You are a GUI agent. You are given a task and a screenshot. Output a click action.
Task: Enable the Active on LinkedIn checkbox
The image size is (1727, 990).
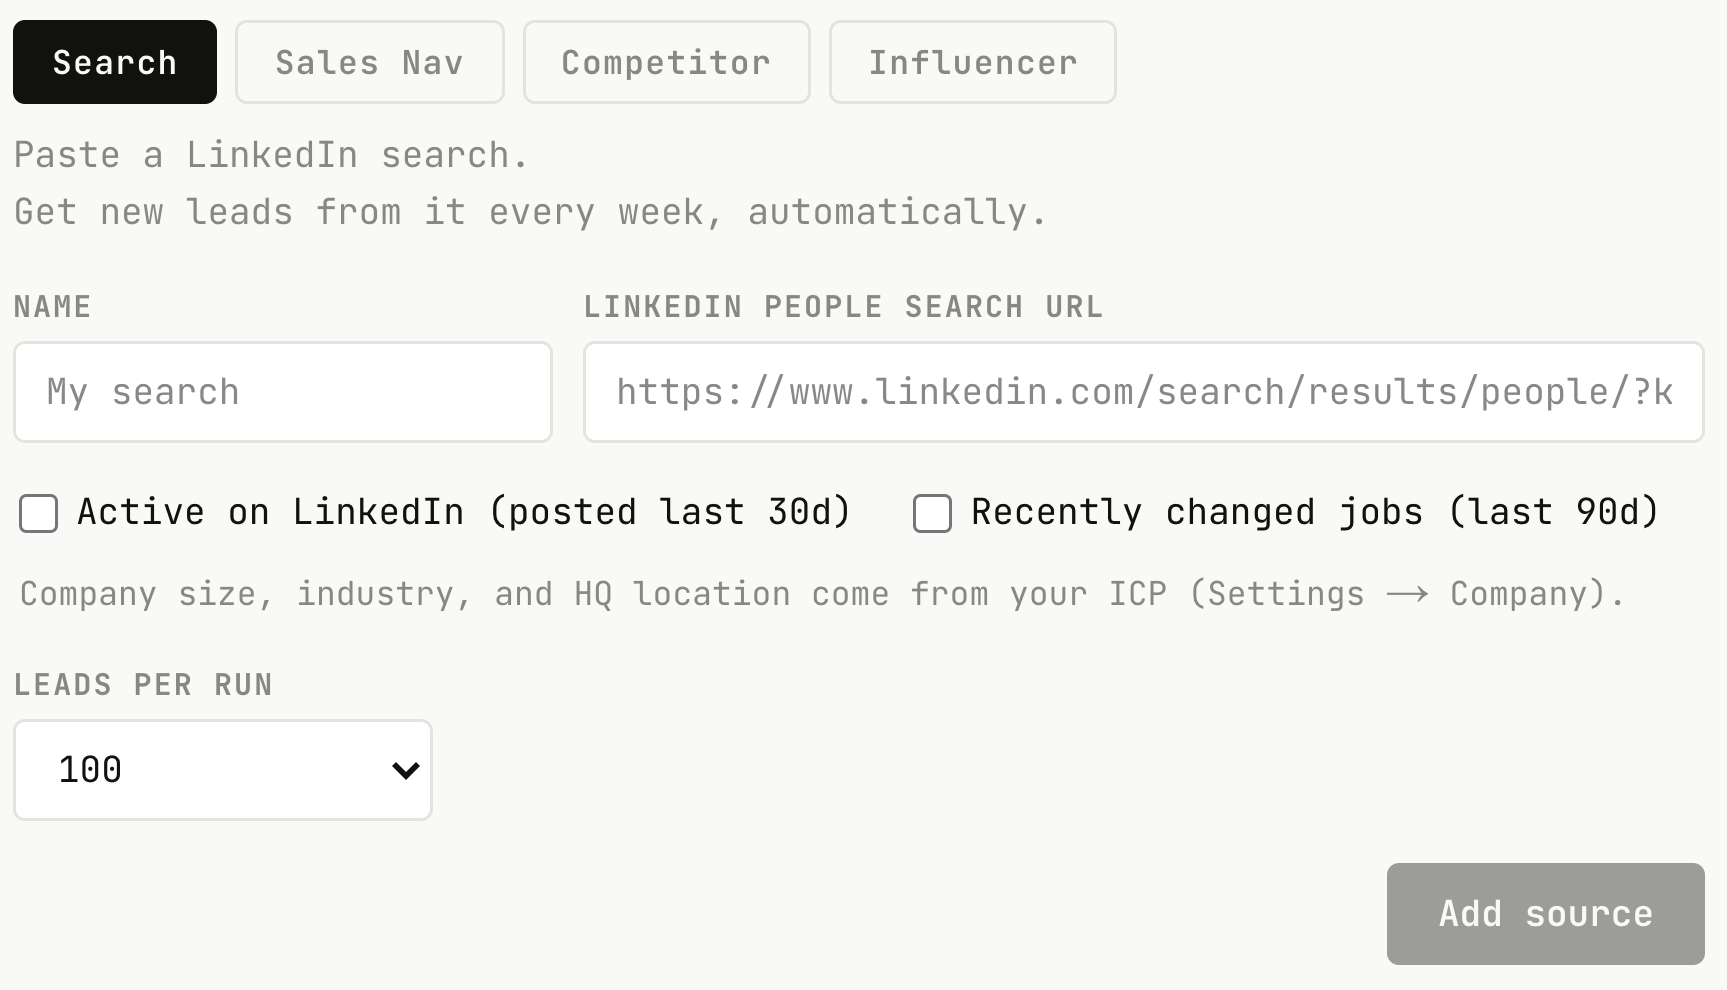[x=39, y=513]
